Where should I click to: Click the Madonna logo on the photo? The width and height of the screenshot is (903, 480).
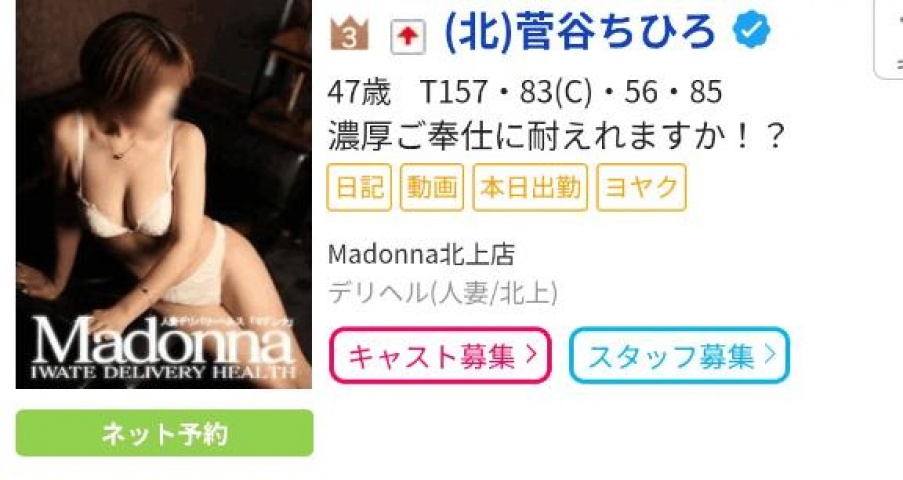pyautogui.click(x=164, y=347)
